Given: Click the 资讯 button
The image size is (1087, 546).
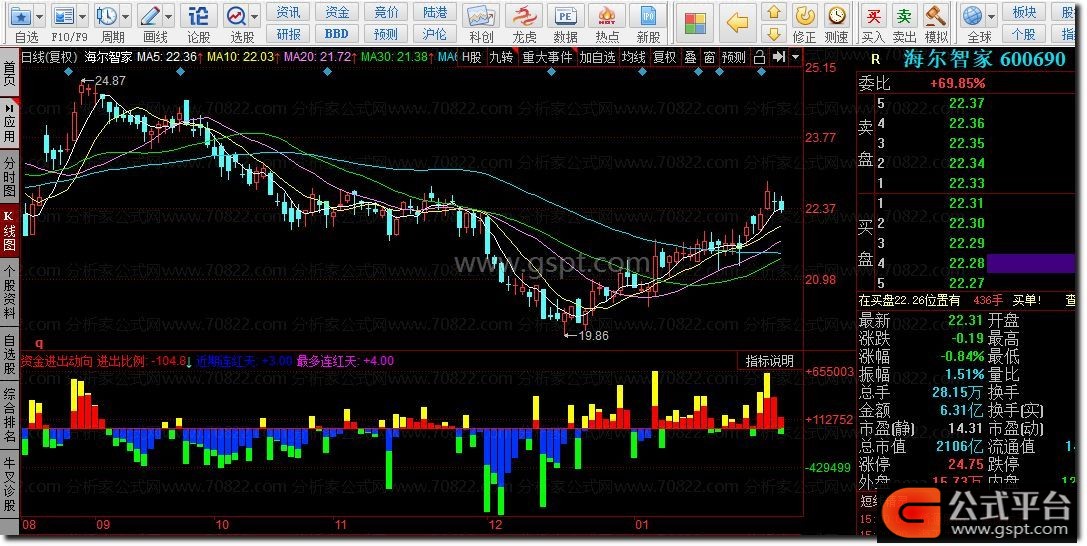Looking at the screenshot, I should (288, 12).
